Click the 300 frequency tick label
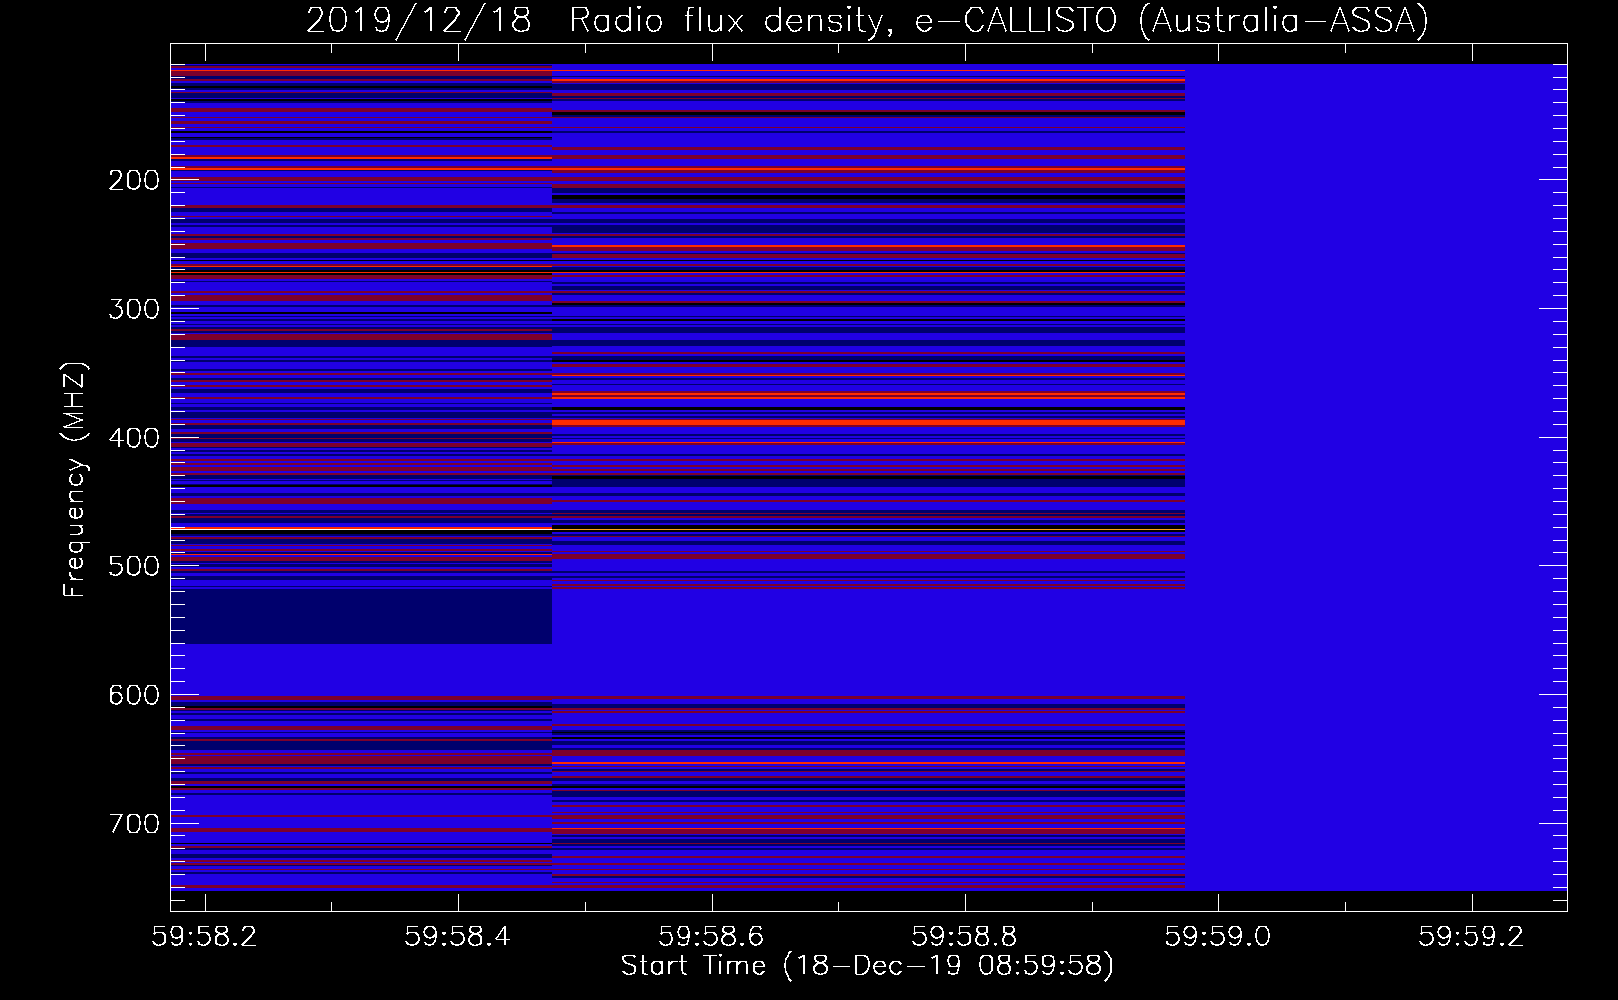Image resolution: width=1618 pixels, height=1000 pixels. 134,309
